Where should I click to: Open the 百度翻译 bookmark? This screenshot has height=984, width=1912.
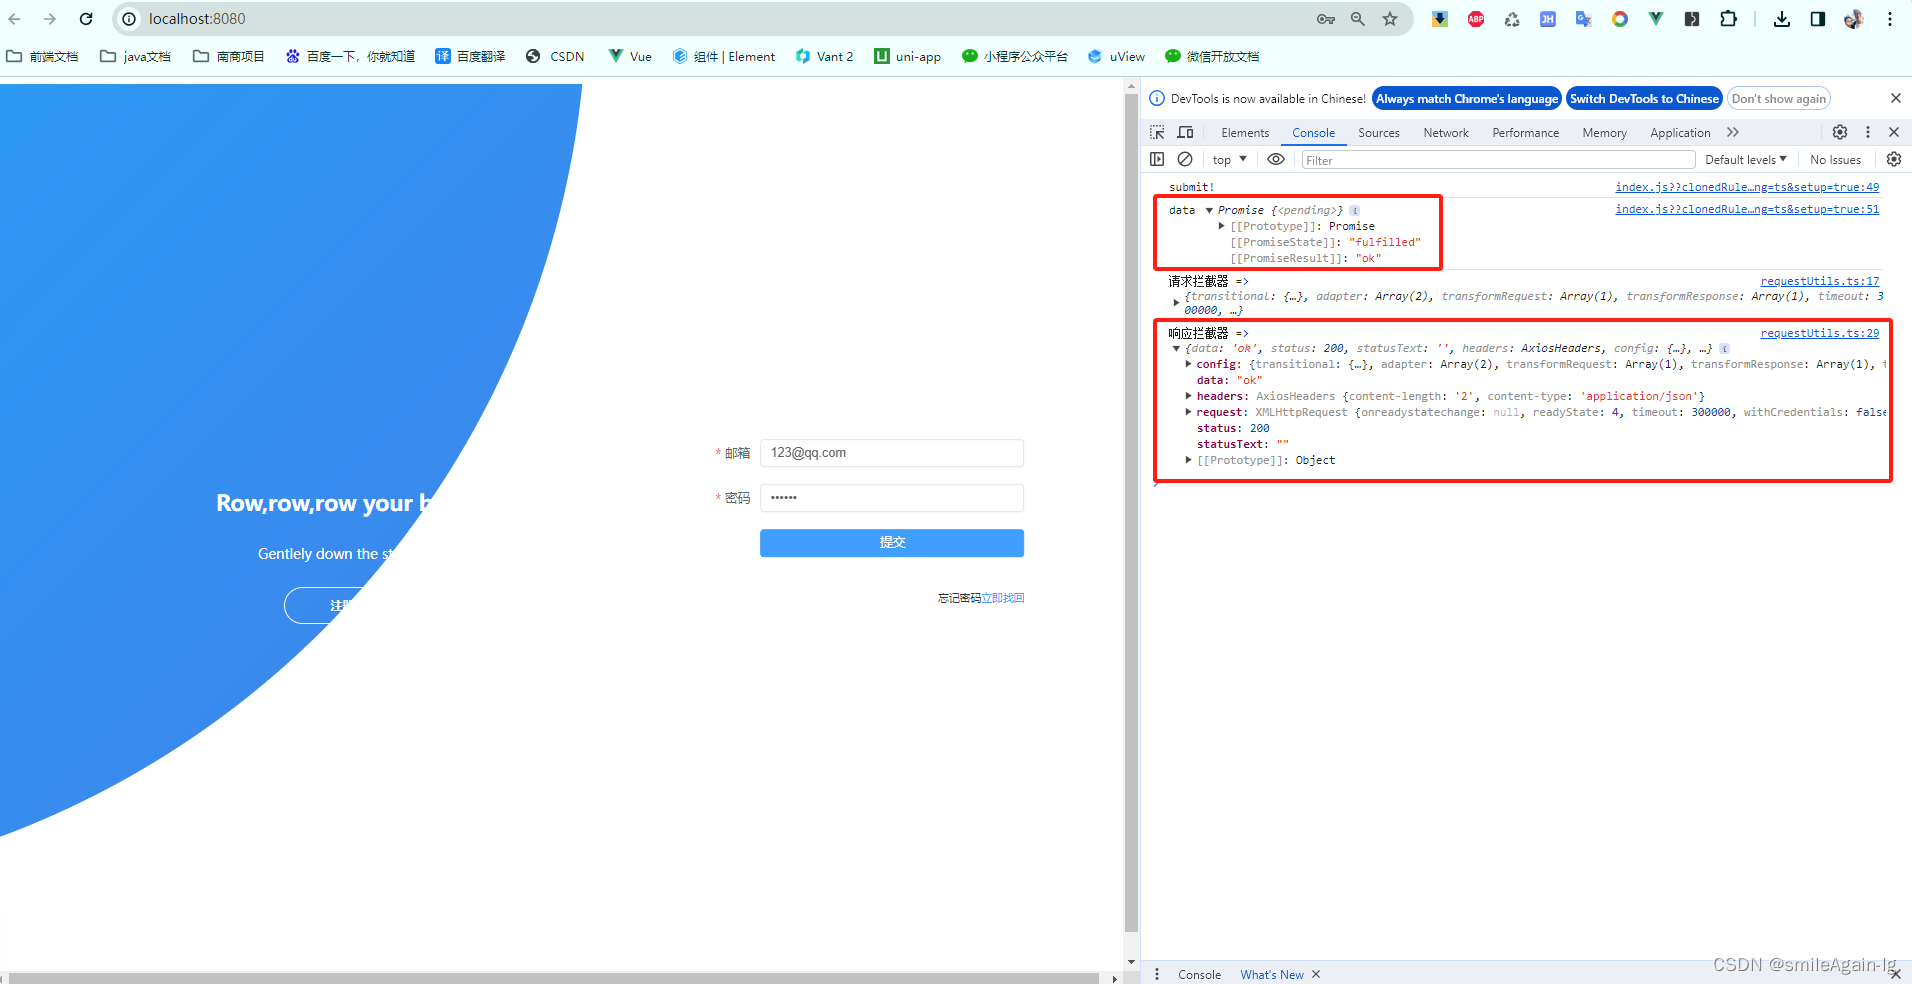tap(470, 56)
